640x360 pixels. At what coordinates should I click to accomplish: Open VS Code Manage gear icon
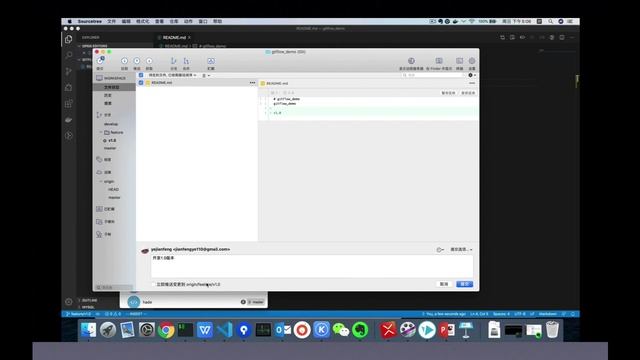point(69,302)
